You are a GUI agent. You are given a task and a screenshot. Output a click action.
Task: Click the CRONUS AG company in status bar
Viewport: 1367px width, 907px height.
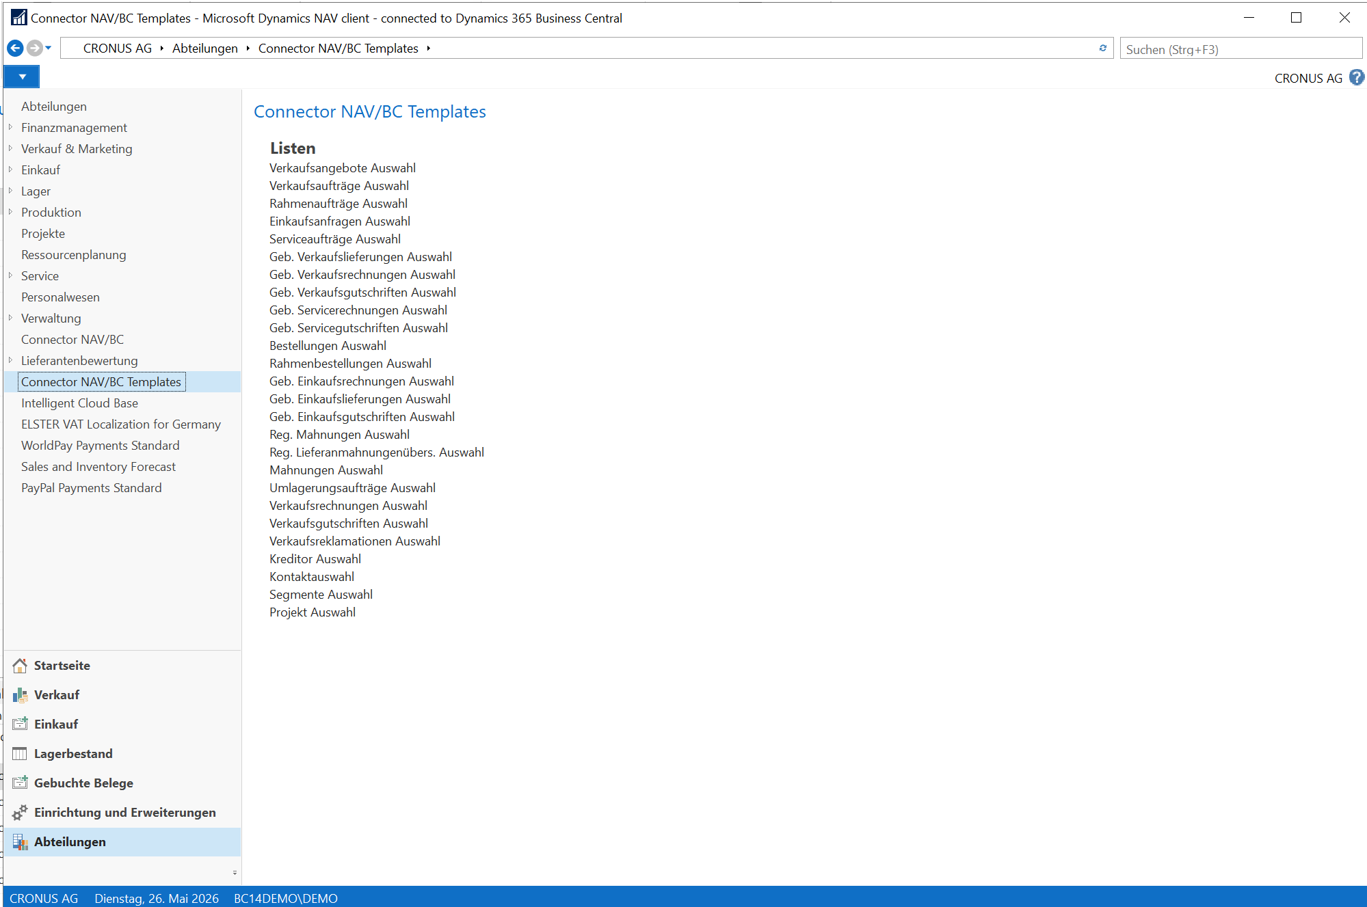[x=44, y=898]
